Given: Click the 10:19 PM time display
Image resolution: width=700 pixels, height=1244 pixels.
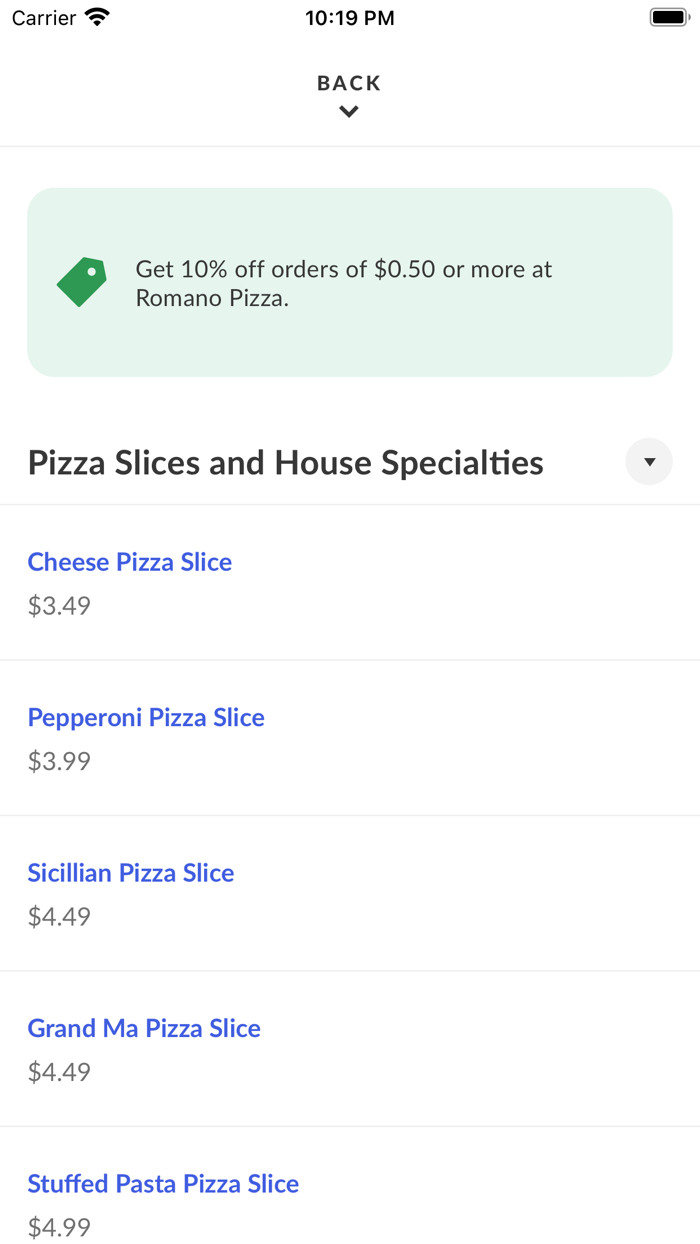Looking at the screenshot, I should [350, 16].
